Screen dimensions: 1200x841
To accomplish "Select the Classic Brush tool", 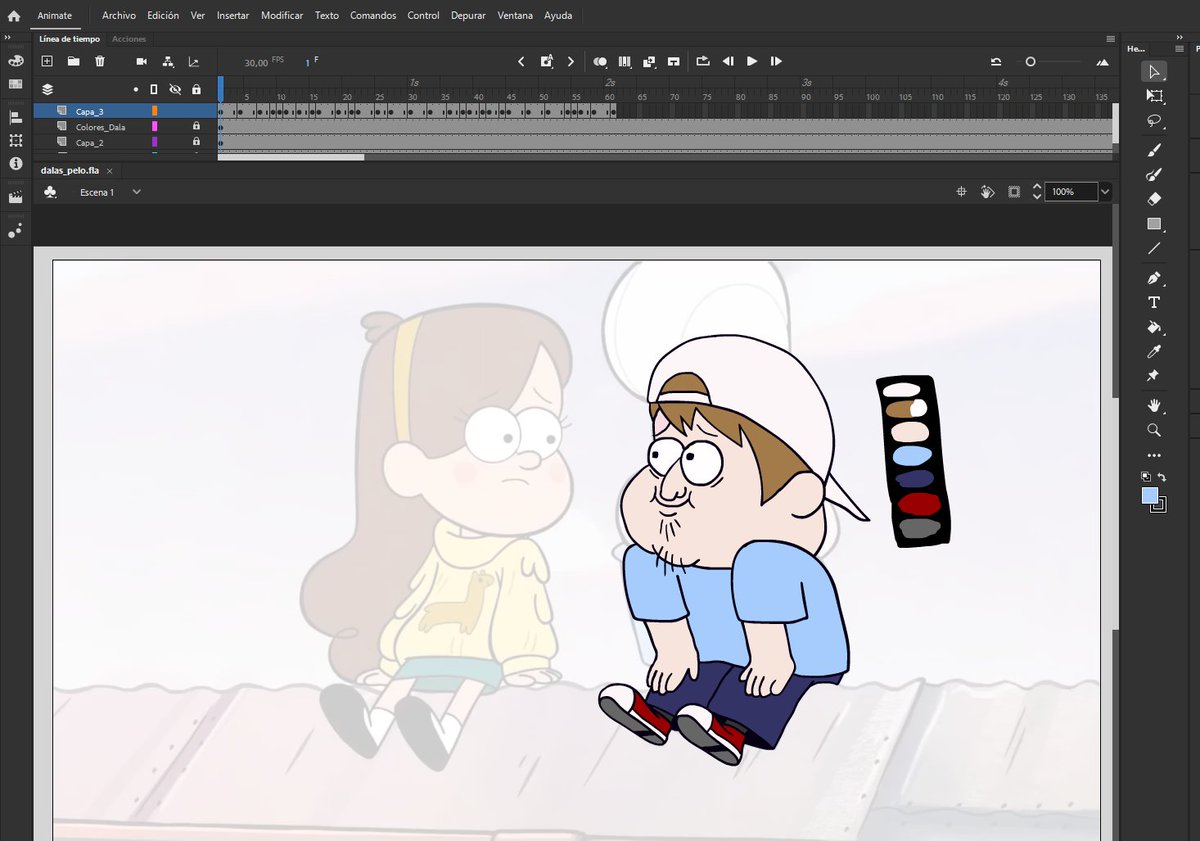I will click(1154, 174).
